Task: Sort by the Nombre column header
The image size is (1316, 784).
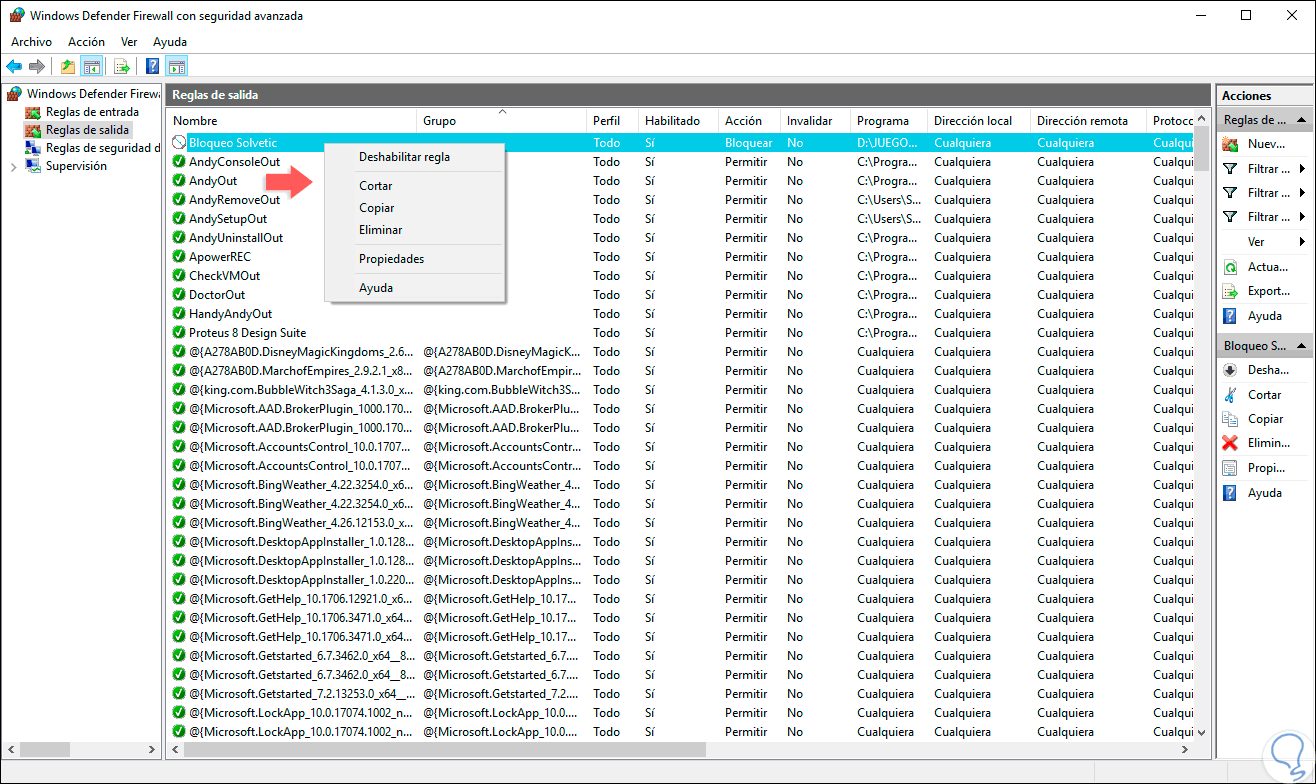Action: tap(291, 121)
